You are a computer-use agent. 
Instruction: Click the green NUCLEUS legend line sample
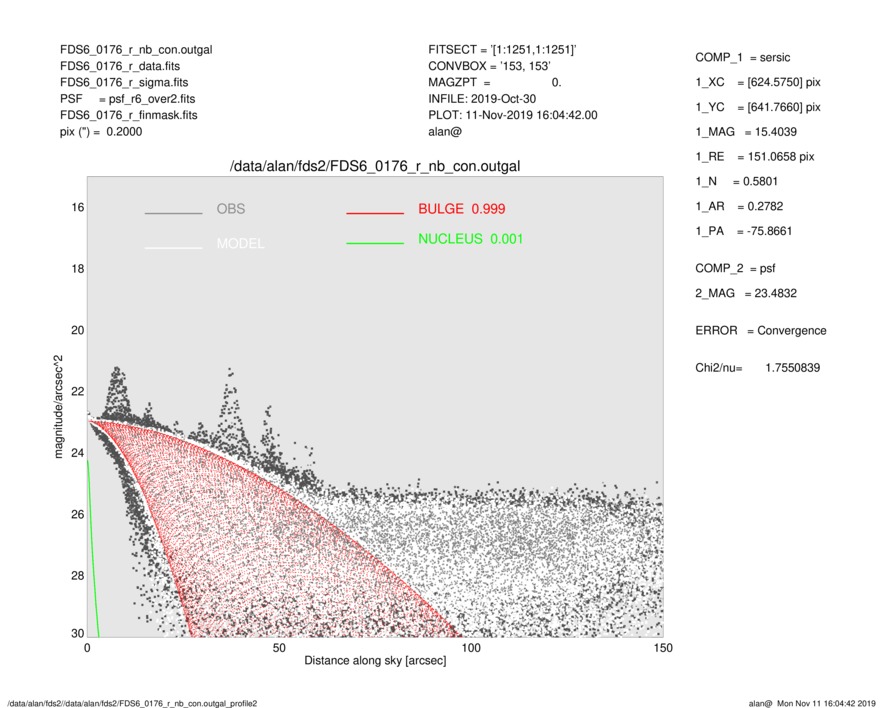click(x=375, y=243)
